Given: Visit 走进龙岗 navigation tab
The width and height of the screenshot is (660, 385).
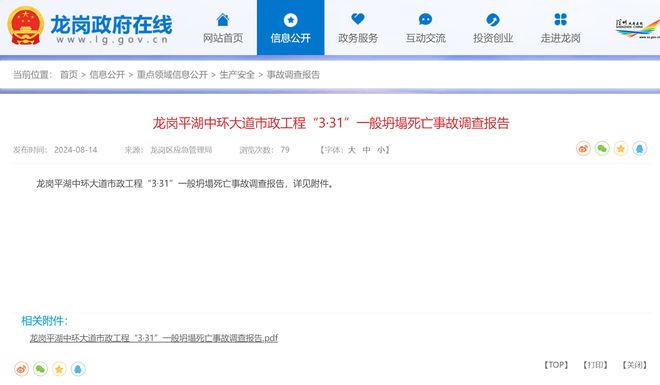Looking at the screenshot, I should click(561, 28).
